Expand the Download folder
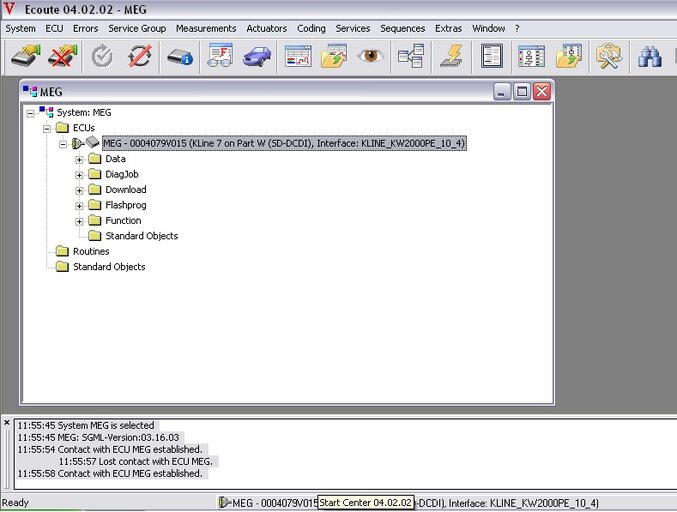The image size is (677, 512). coord(79,190)
